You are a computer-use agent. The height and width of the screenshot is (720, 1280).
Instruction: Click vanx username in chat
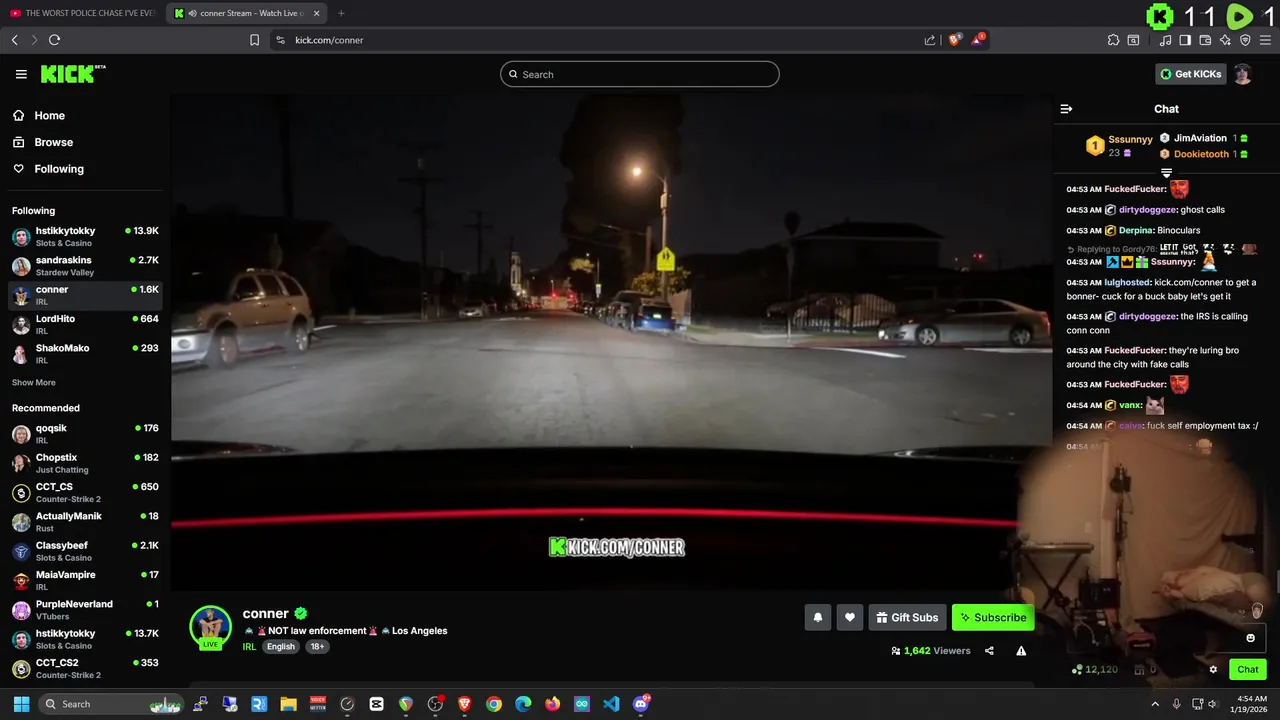click(1130, 405)
